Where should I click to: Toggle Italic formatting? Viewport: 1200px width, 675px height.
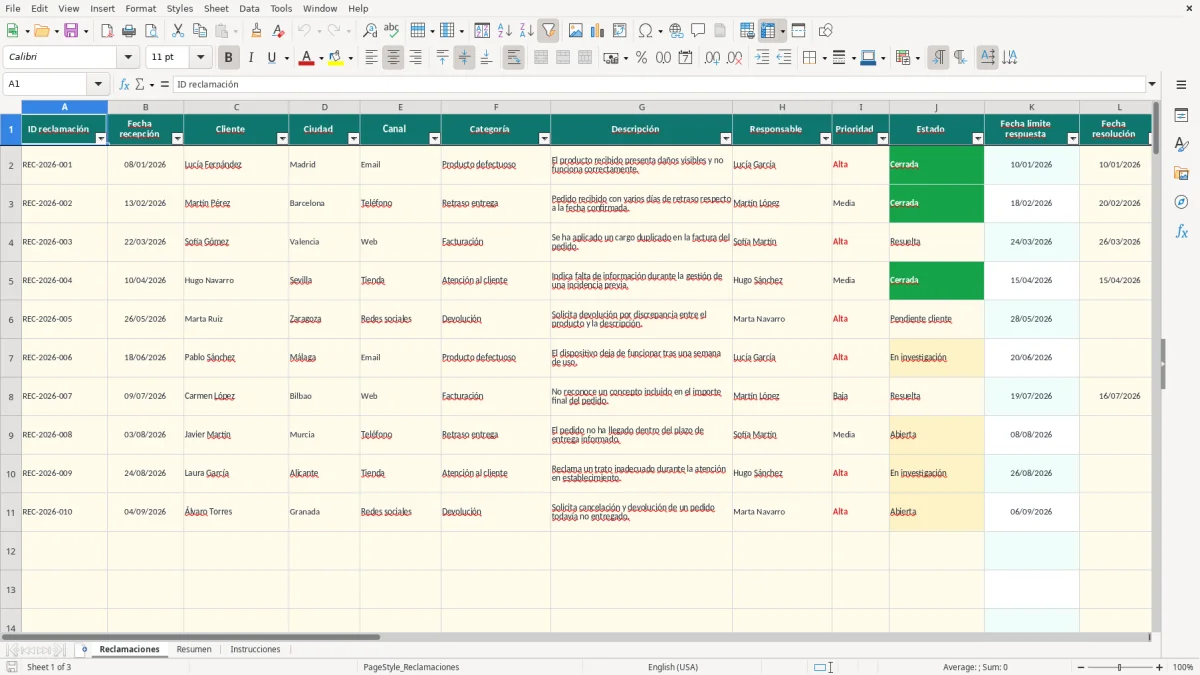click(250, 58)
